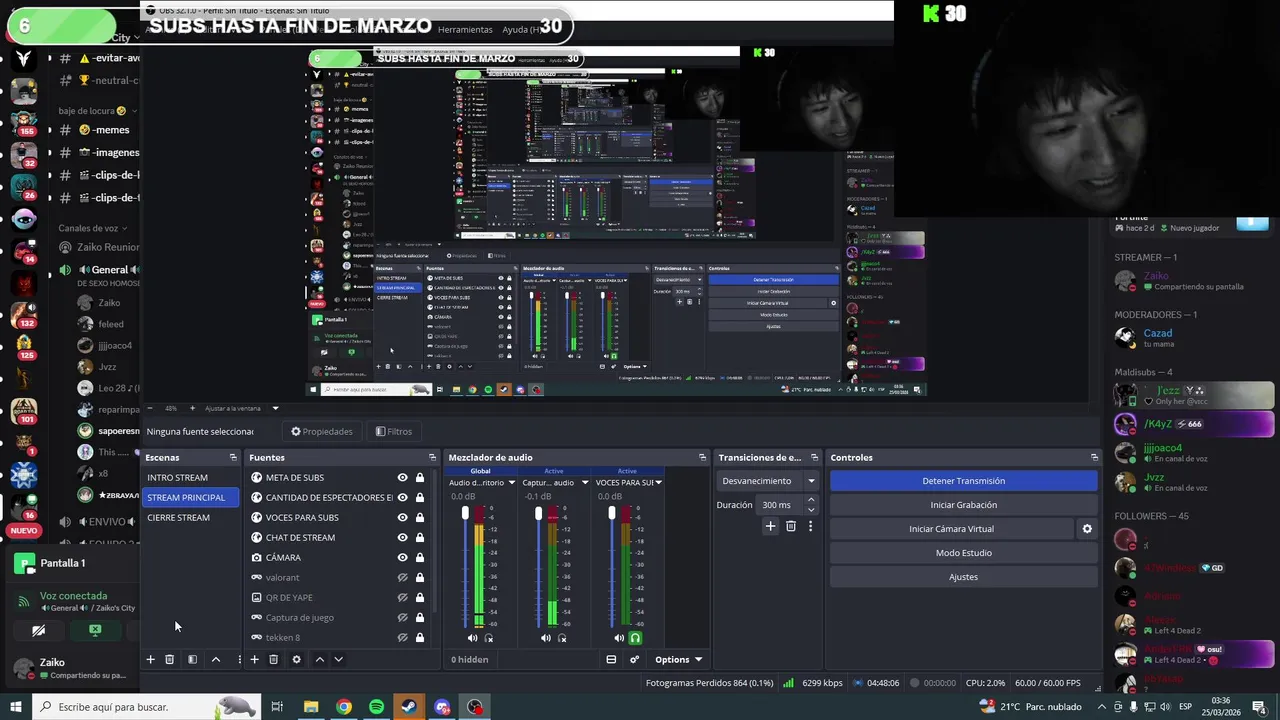This screenshot has width=1280, height=720.
Task: Open virtual camera settings gear
Action: click(1087, 529)
